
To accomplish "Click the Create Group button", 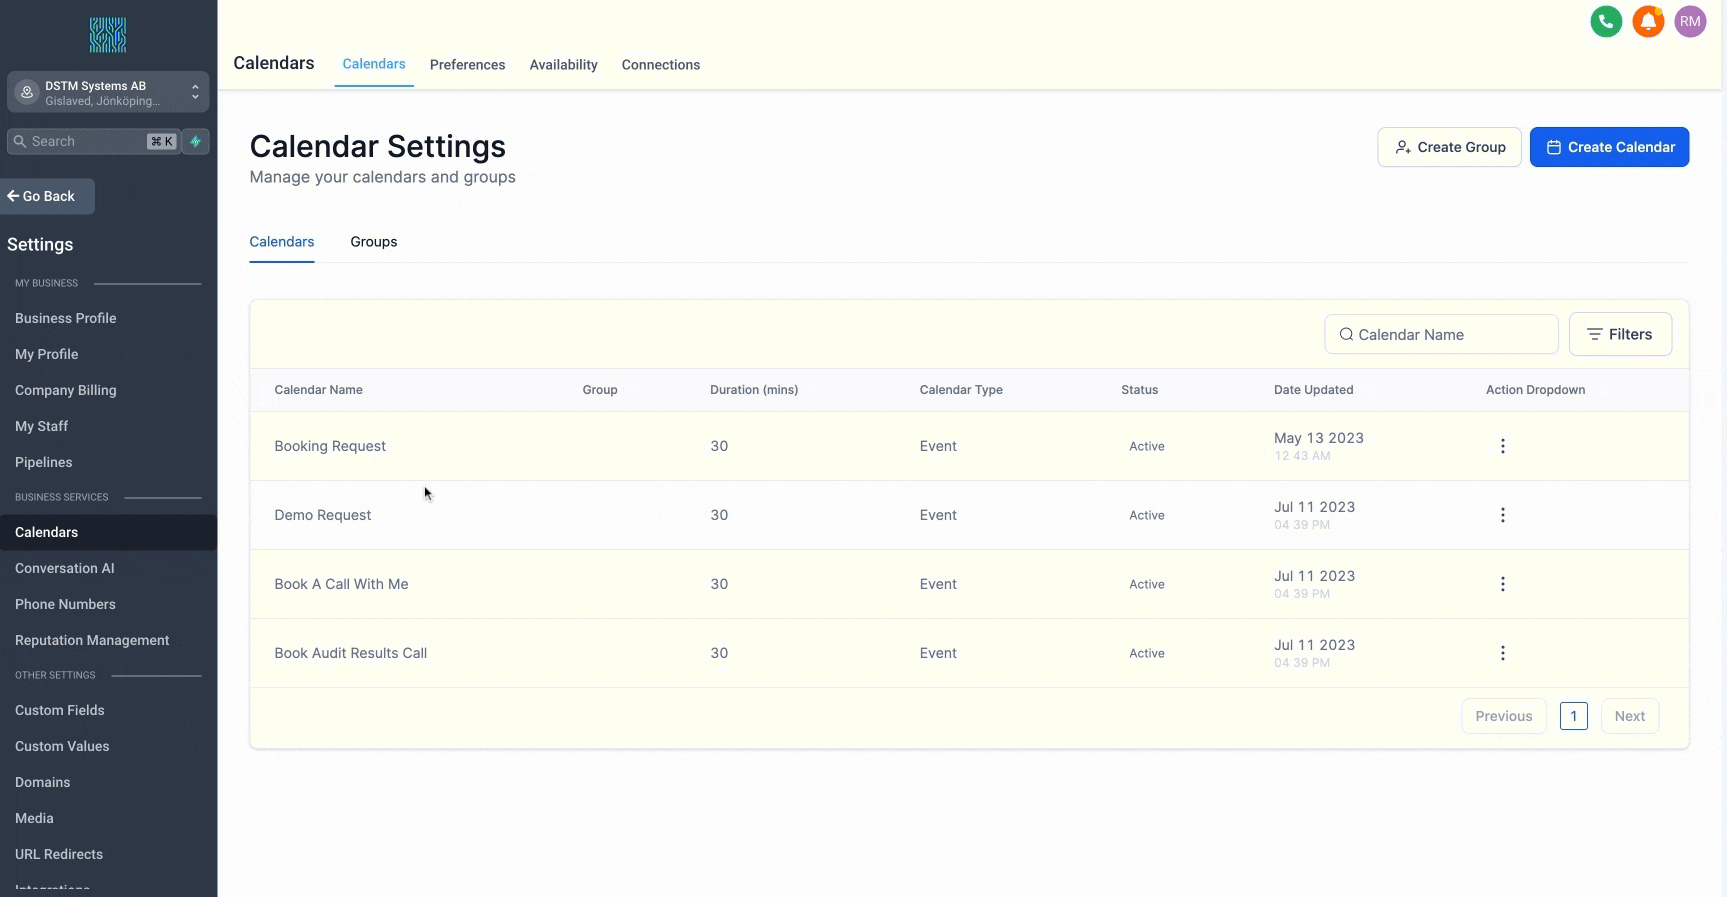I will click(1449, 147).
